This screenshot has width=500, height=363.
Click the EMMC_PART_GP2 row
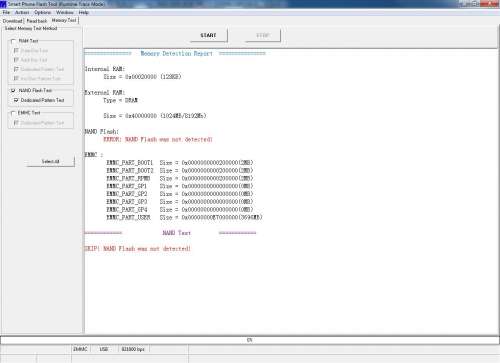[180, 194]
